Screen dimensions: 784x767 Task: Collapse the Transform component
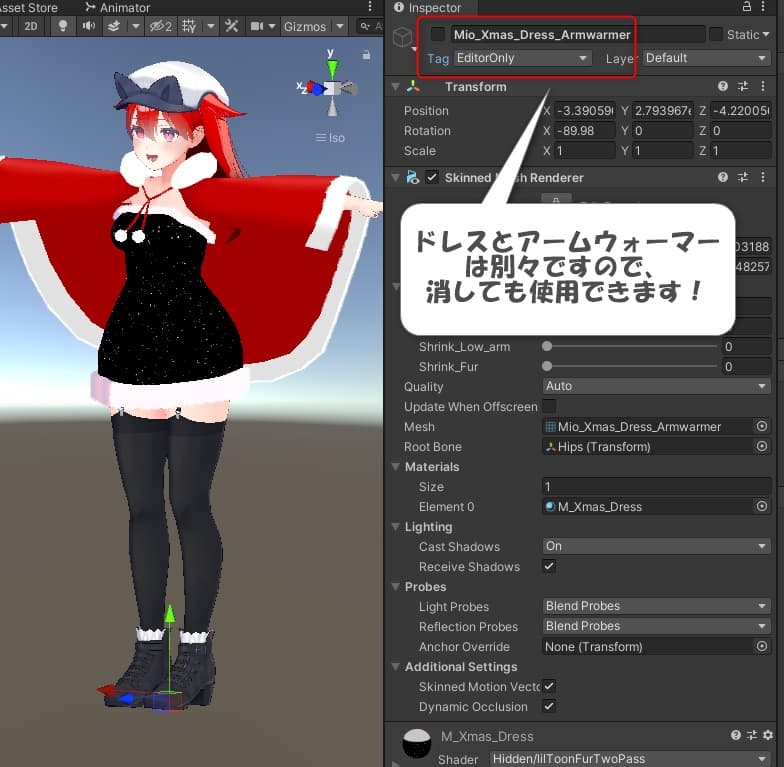396,86
